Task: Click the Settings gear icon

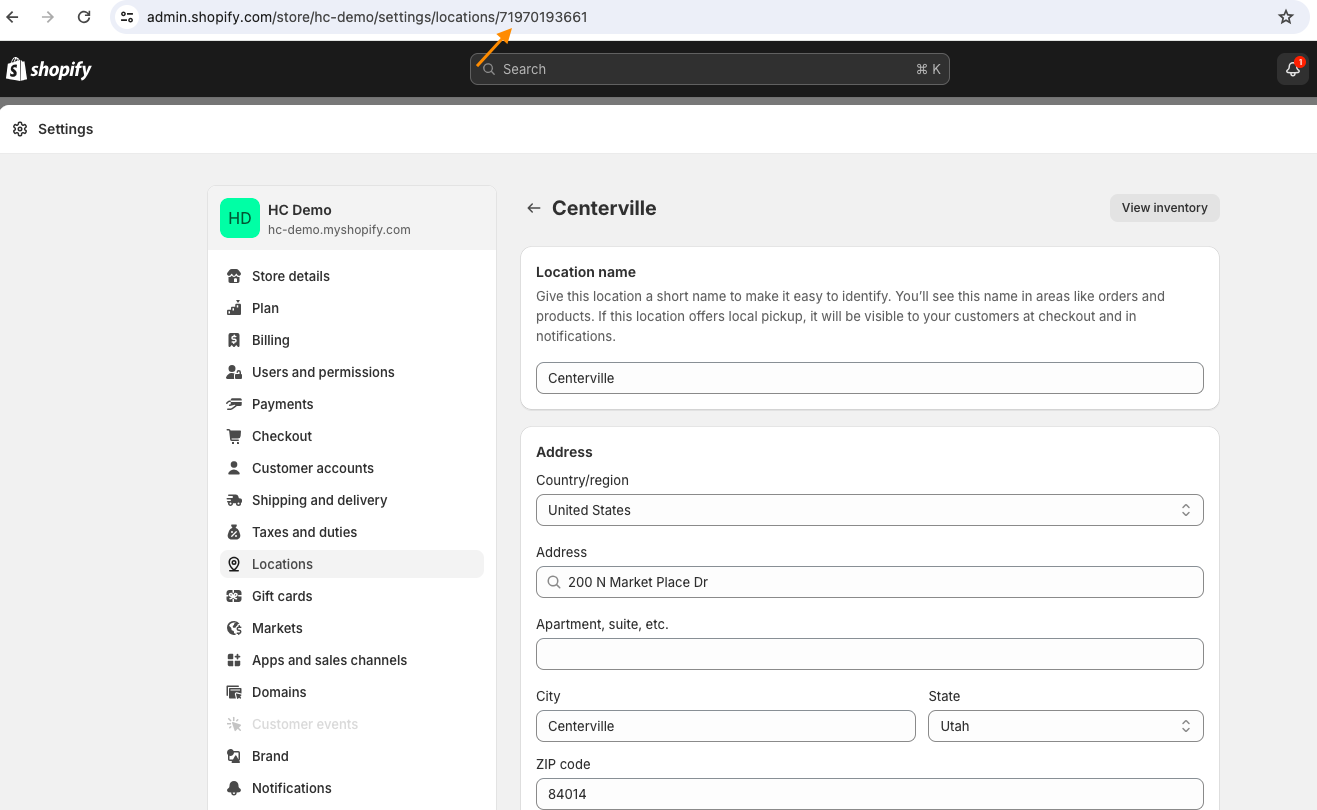Action: click(x=20, y=129)
